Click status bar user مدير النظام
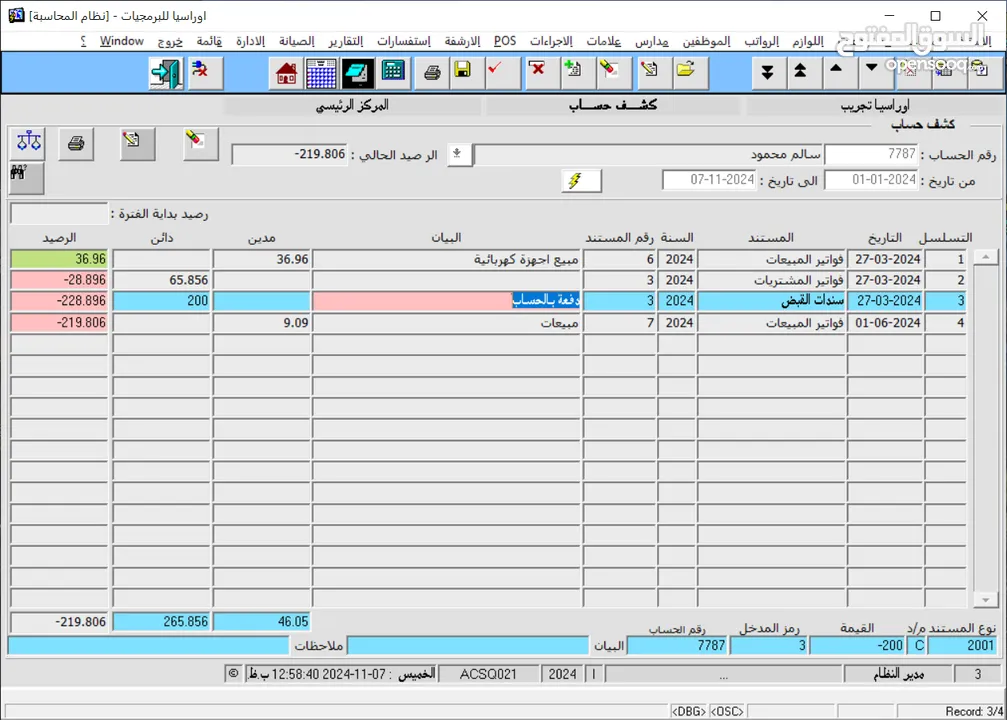The height and width of the screenshot is (720, 1007). coord(898,674)
